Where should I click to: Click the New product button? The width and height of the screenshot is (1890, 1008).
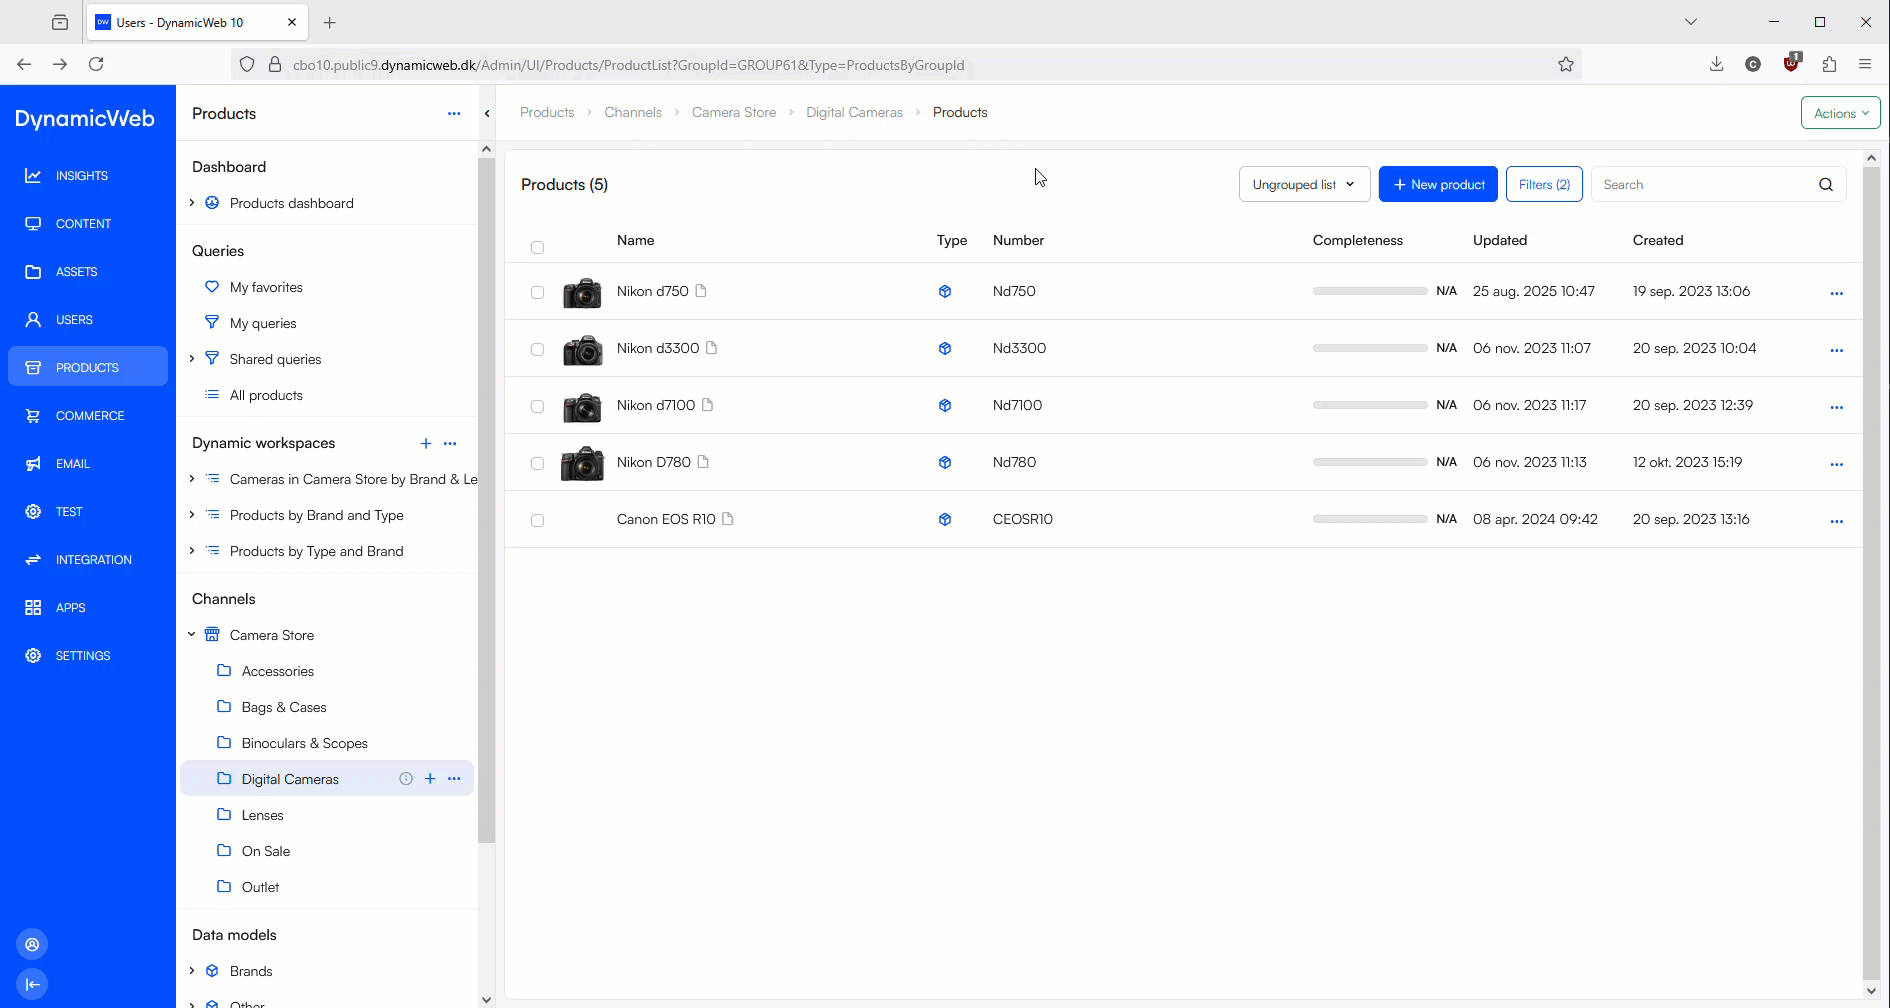click(x=1437, y=185)
